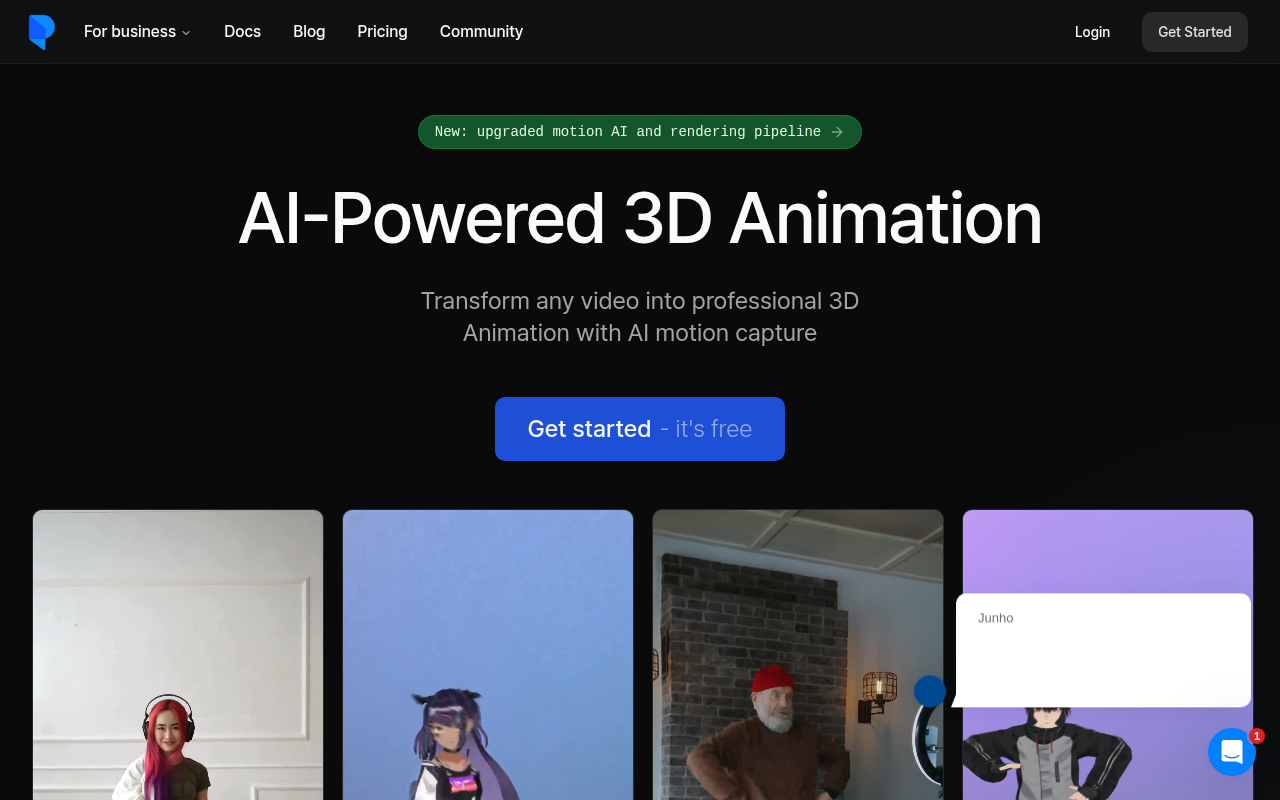Expand the 'For business' dropdown
Viewport: 1280px width, 800px height.
(130, 31)
